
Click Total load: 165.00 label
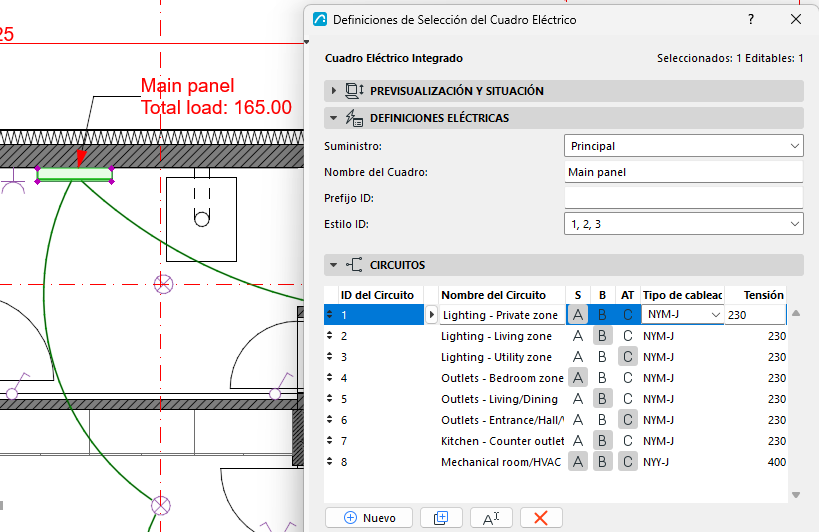[216, 108]
